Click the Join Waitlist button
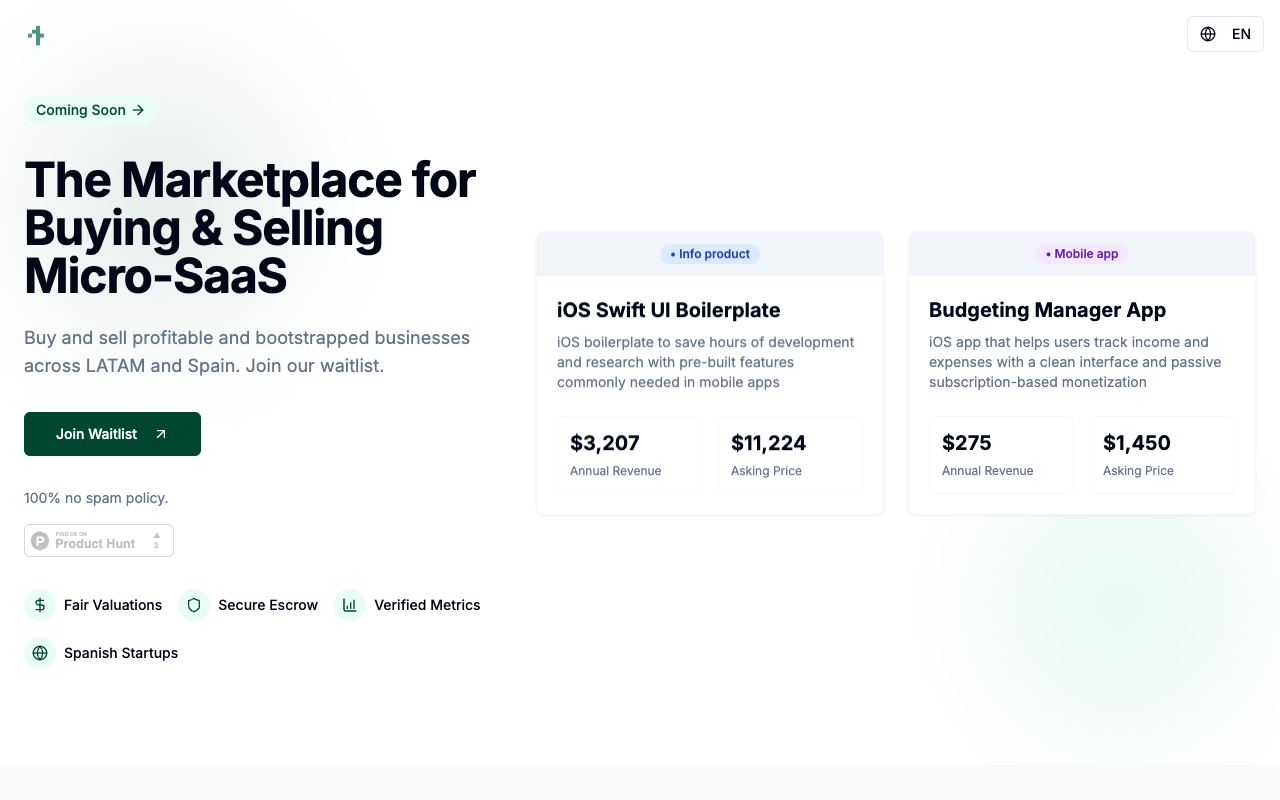1280x800 pixels. click(112, 434)
